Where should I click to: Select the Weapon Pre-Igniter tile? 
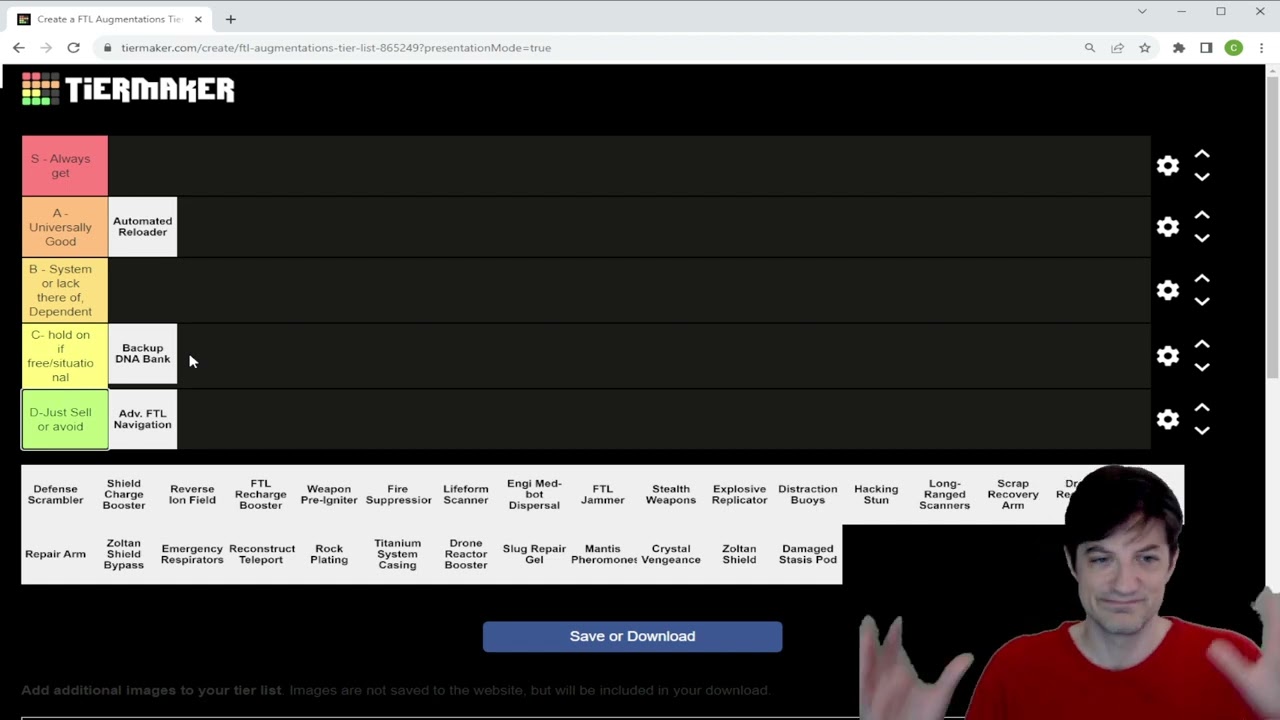point(329,495)
